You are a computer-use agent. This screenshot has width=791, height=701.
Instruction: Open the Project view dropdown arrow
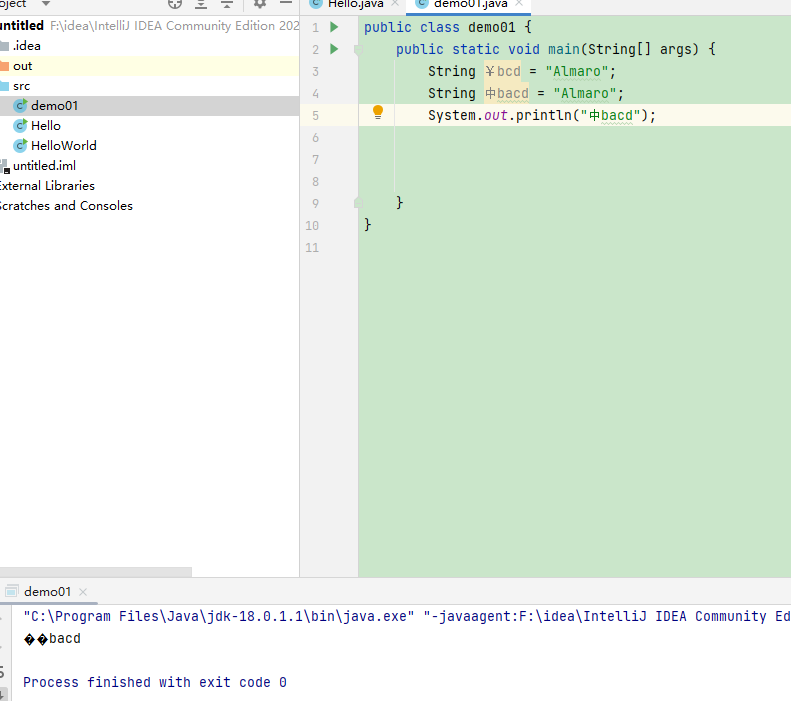45,4
